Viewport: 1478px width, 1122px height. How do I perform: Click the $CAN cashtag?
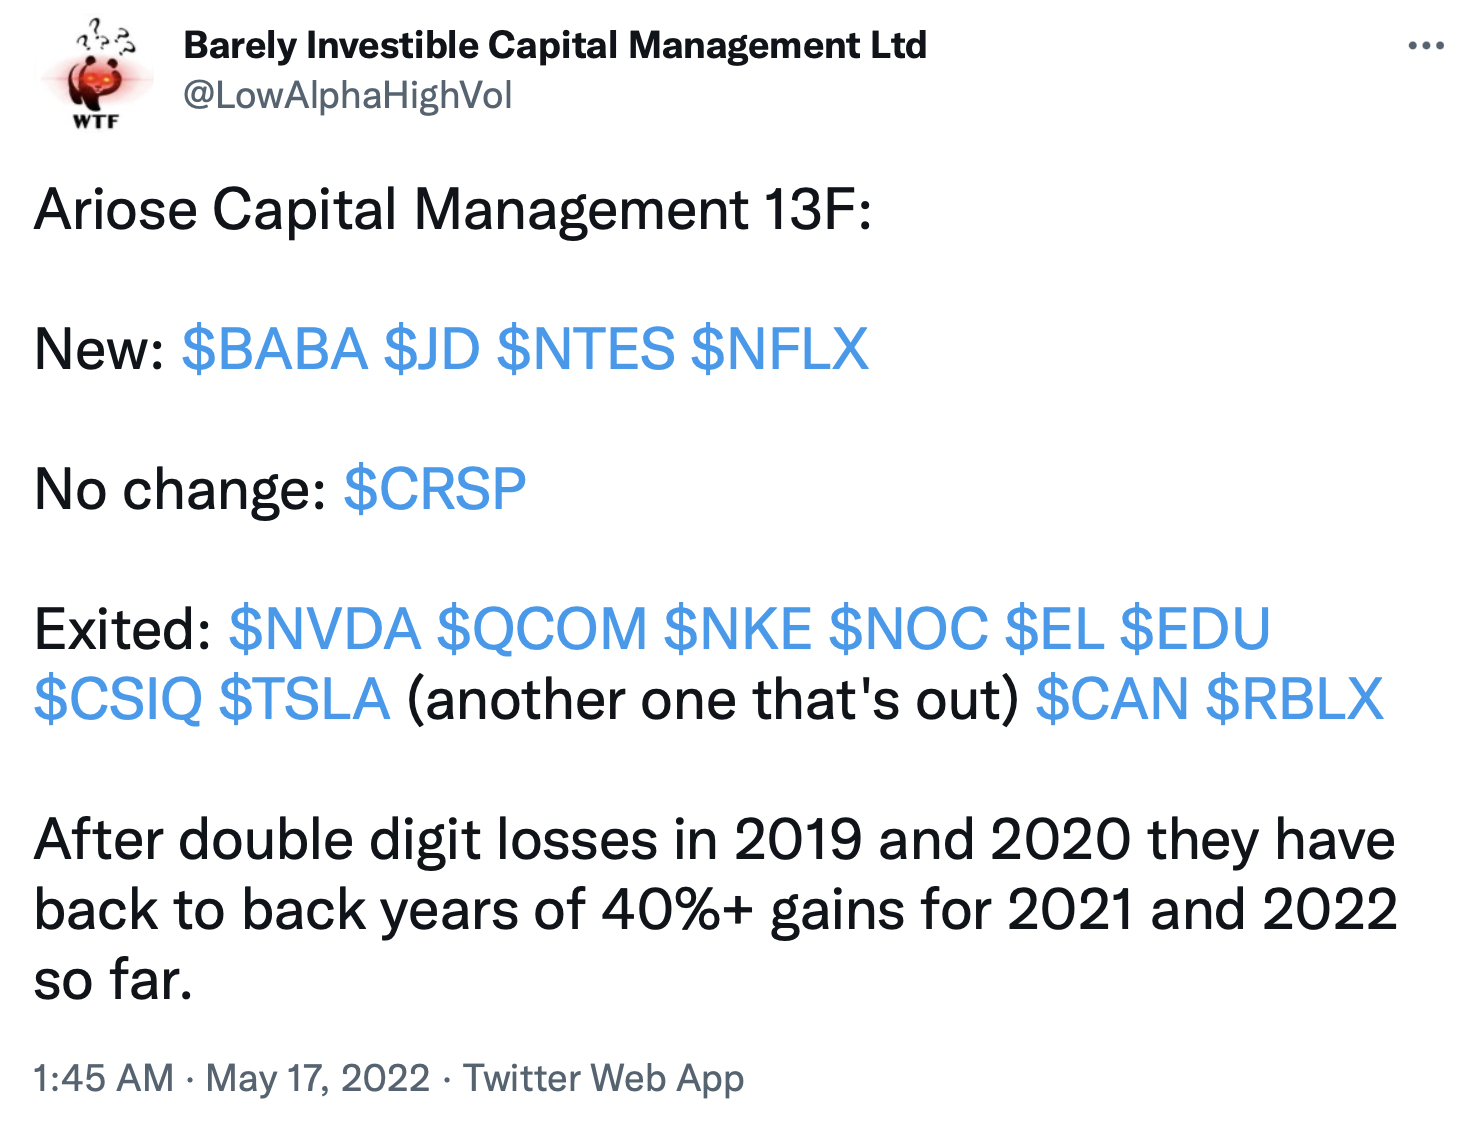point(1112,700)
